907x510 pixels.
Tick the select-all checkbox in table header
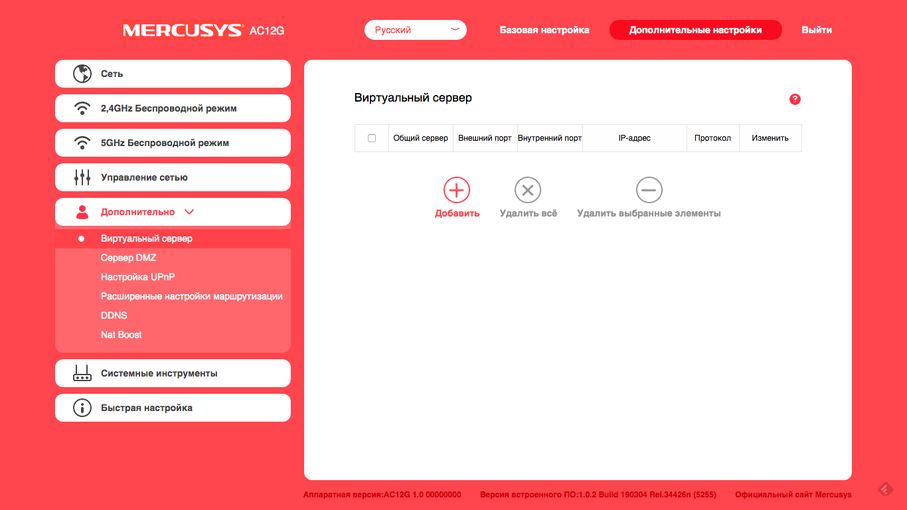[x=372, y=138]
